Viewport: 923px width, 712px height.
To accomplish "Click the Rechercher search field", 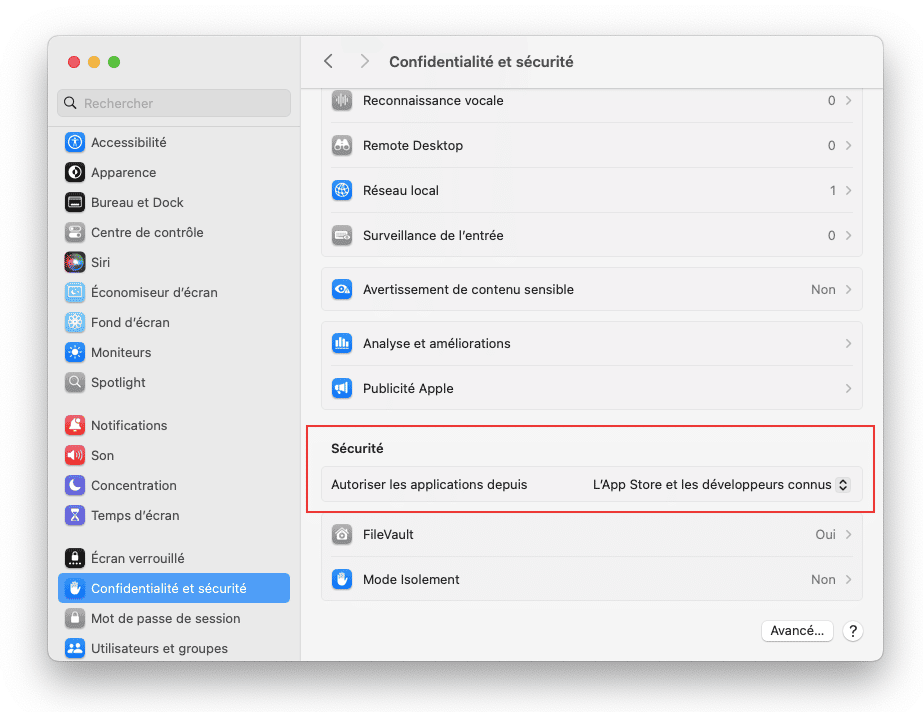I will 174,103.
